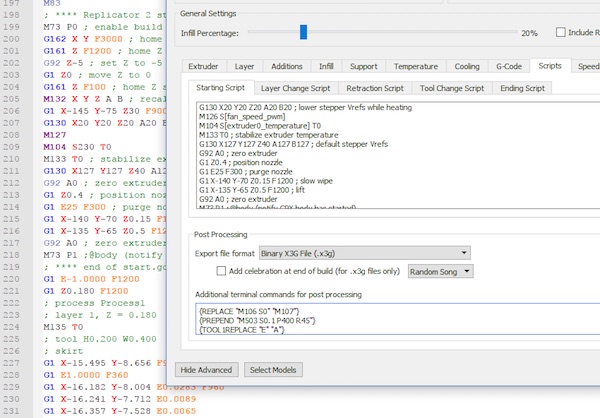Select the Infill tab
The width and height of the screenshot is (600, 418).
[x=326, y=66]
